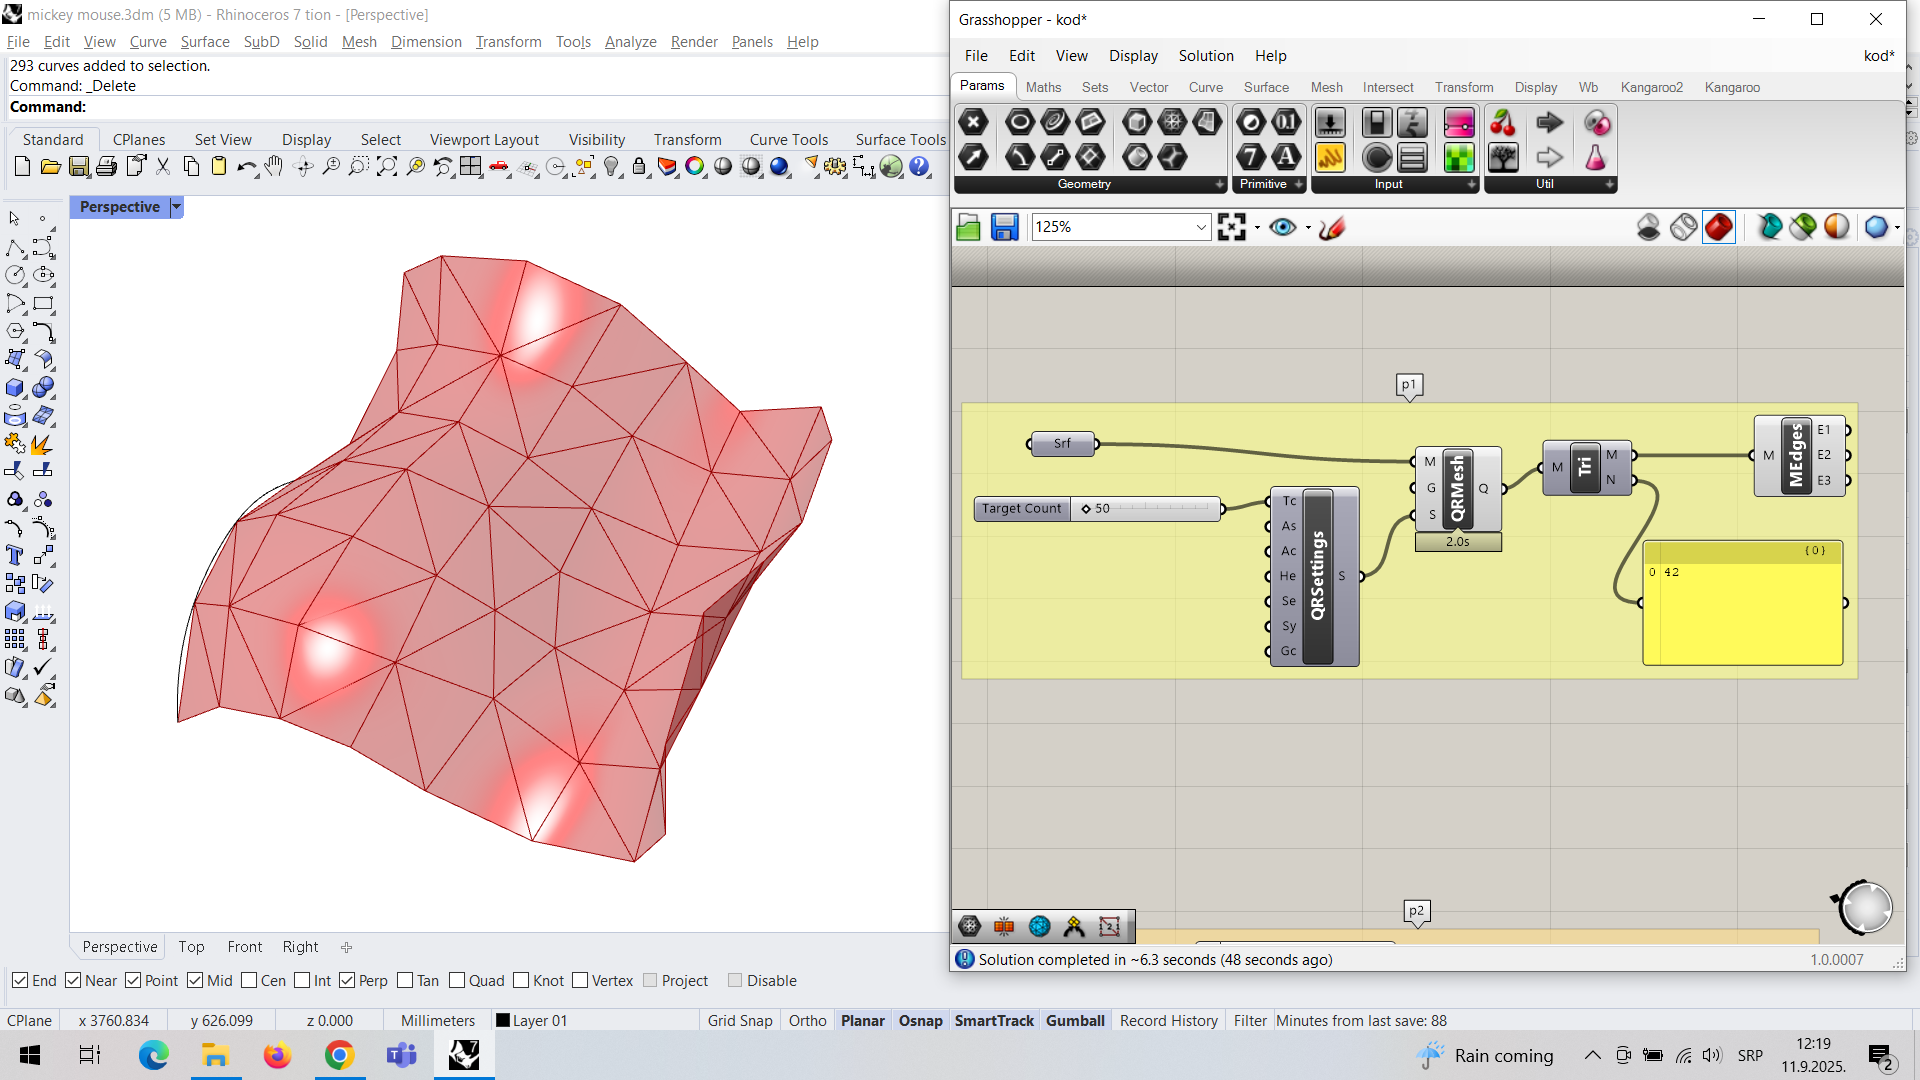1920x1080 pixels.
Task: Toggle the End osnap checkbox
Action: [x=20, y=980]
